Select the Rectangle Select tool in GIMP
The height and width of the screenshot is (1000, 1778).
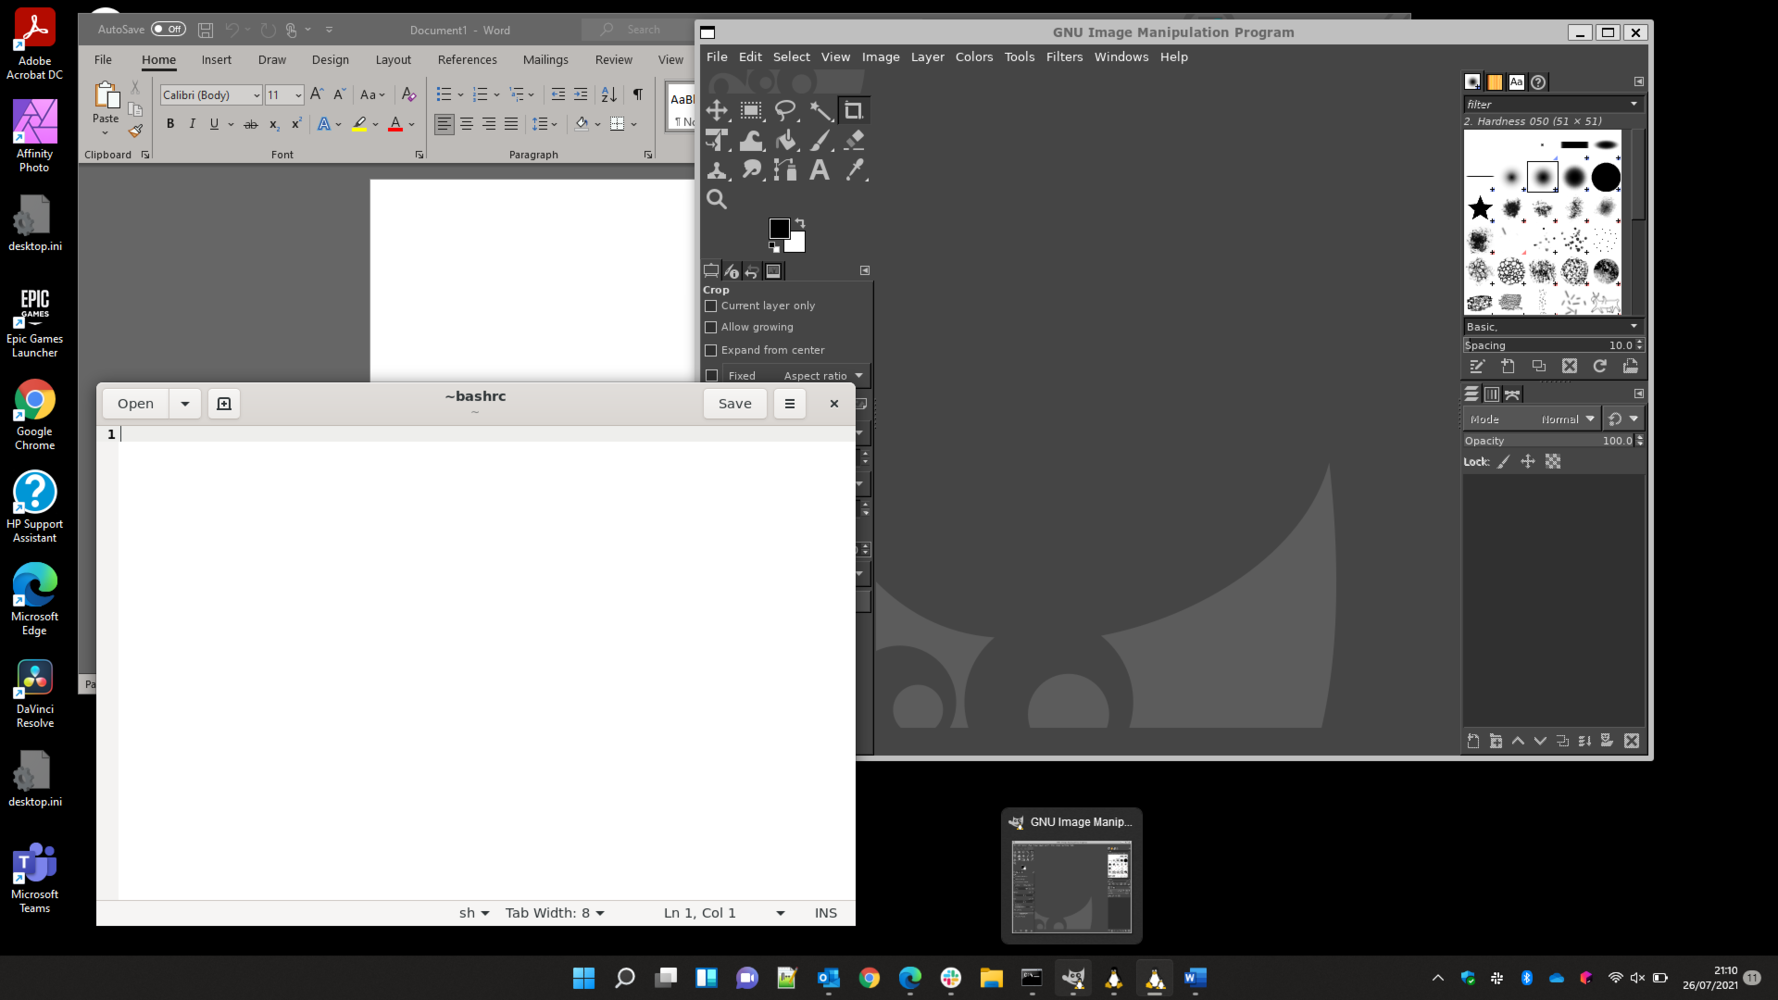(x=751, y=110)
